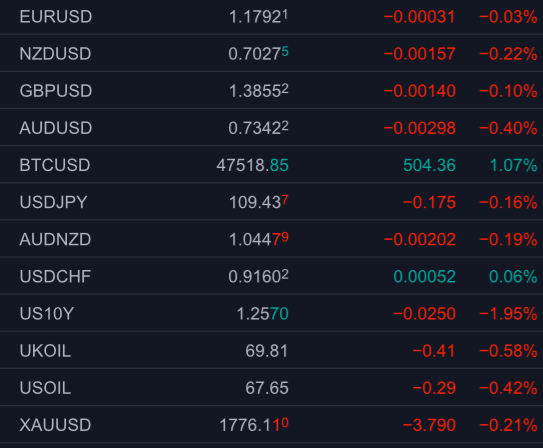Select the US10Y yield row

[272, 313]
